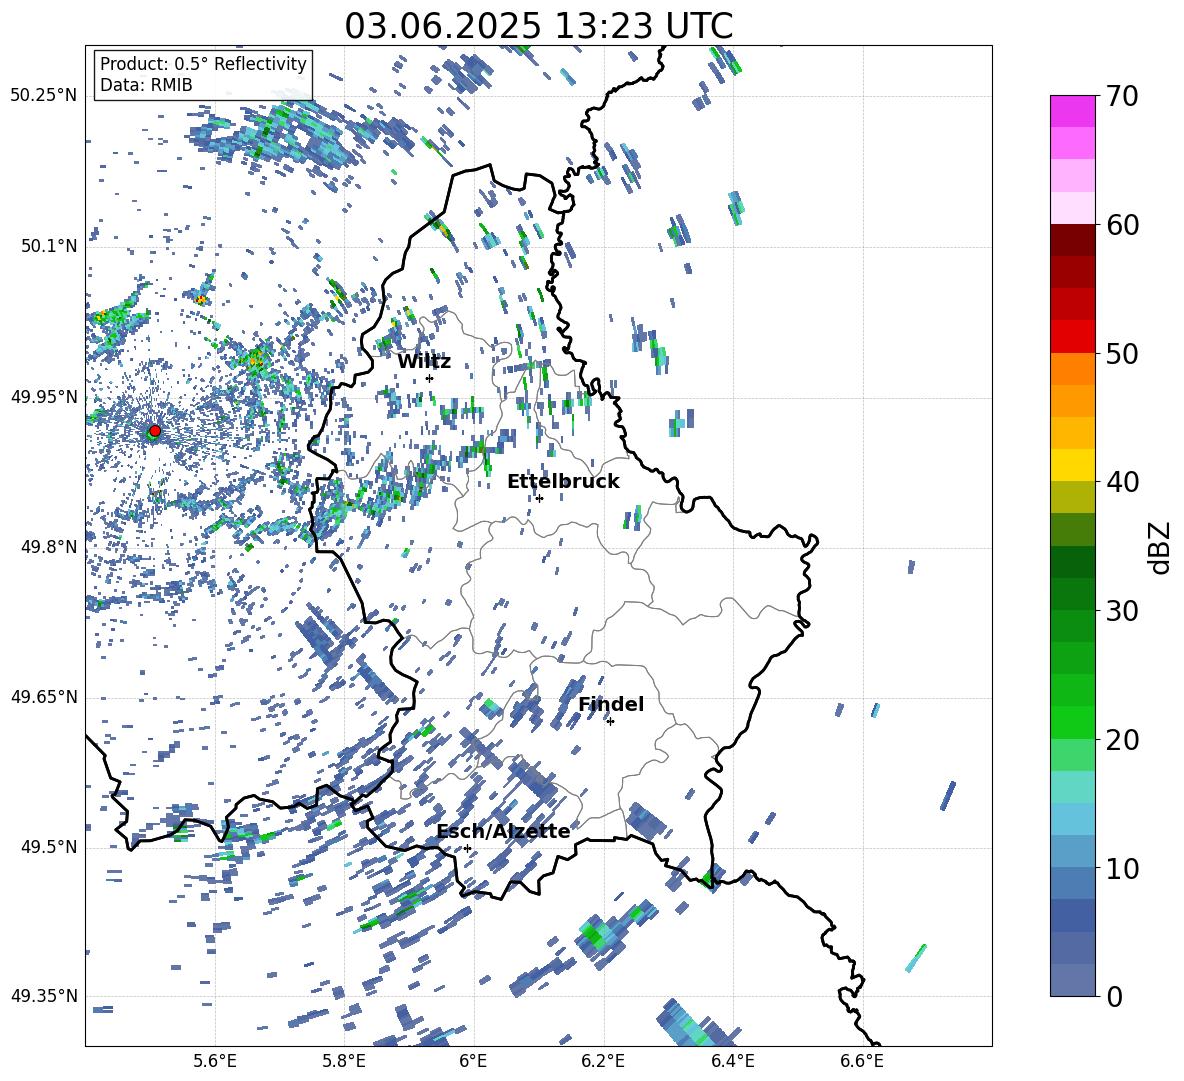Click the bright green colorbar swatch near 20
The width and height of the screenshot is (1184, 1081).
pos(1072,722)
